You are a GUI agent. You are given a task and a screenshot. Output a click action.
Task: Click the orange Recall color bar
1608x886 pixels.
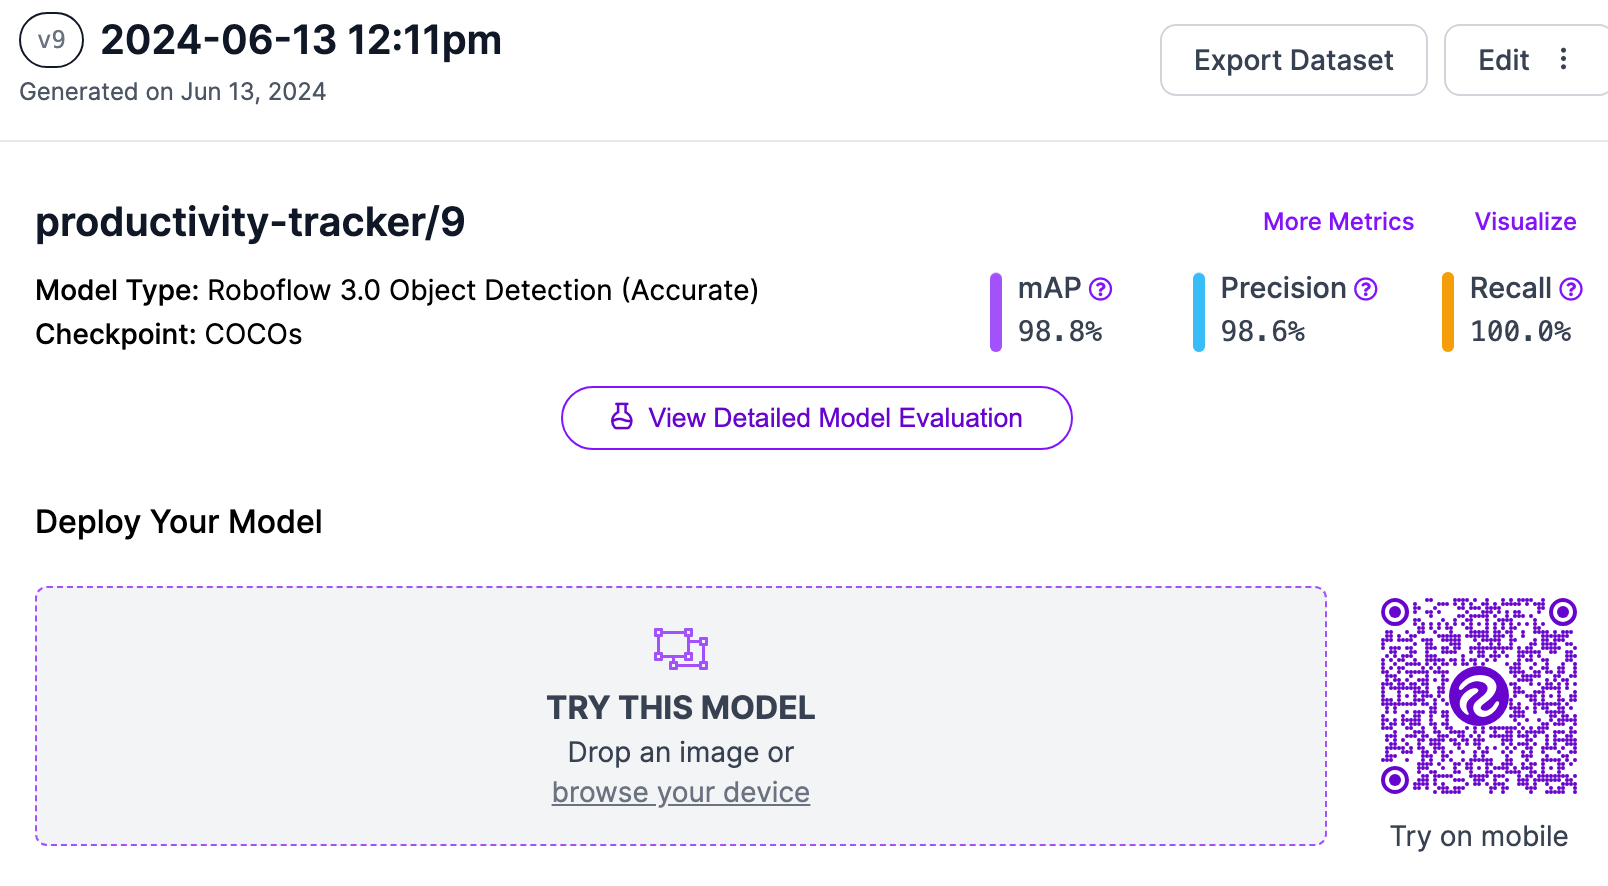pos(1447,312)
